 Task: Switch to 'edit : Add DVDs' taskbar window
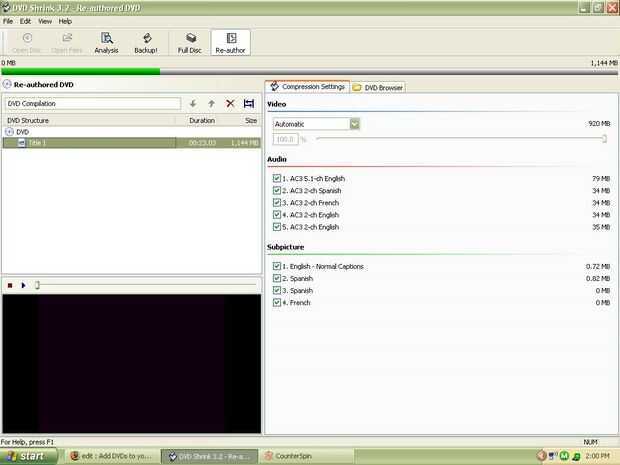(x=112, y=456)
